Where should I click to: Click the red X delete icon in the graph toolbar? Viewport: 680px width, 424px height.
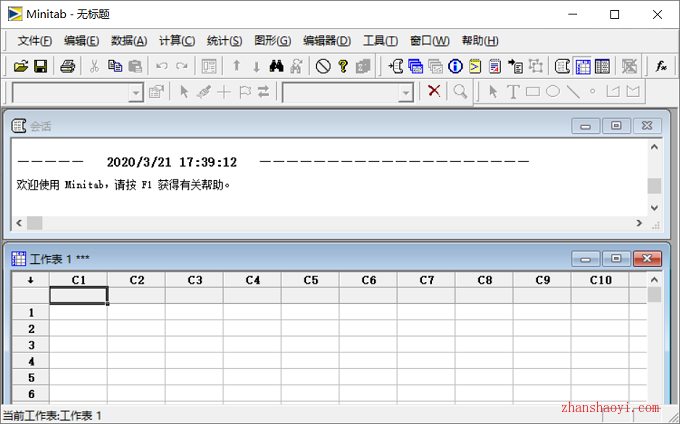pos(434,91)
